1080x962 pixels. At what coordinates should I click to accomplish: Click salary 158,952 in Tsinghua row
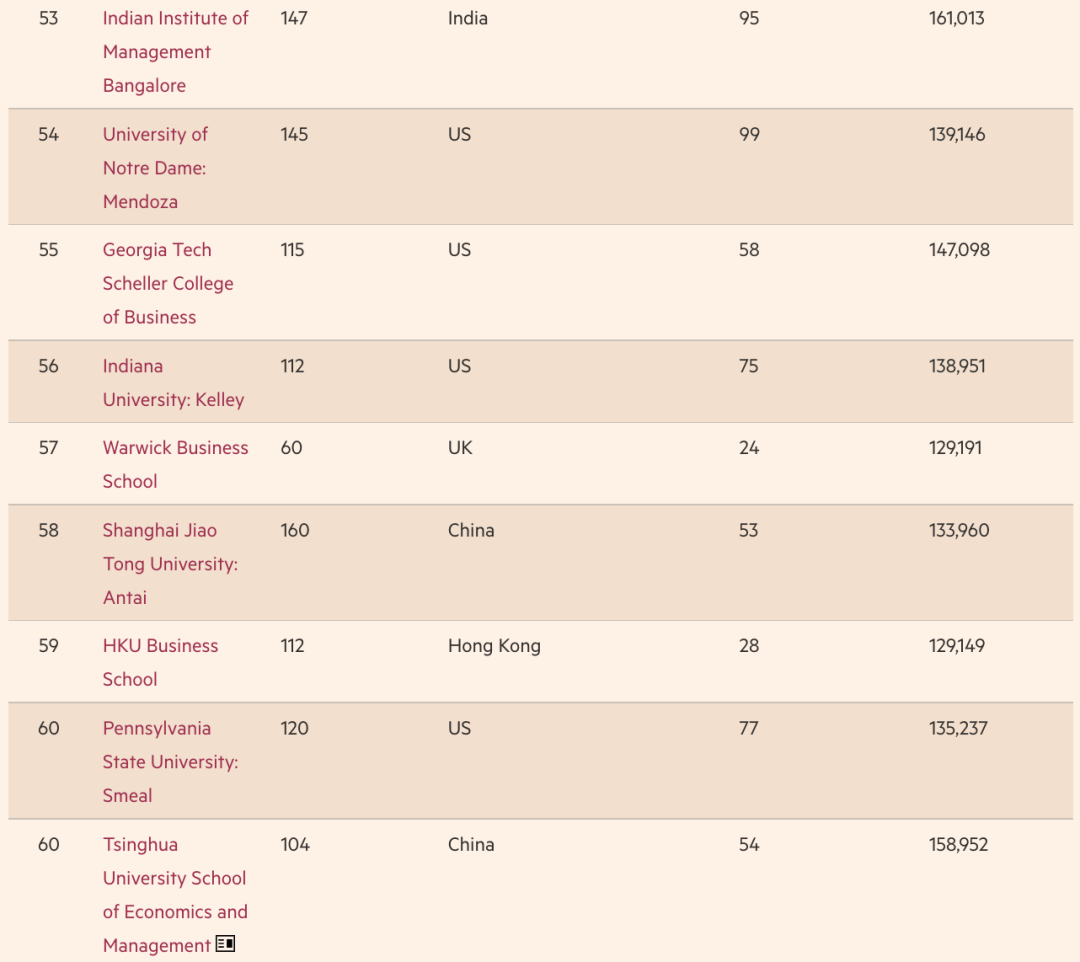click(x=958, y=844)
